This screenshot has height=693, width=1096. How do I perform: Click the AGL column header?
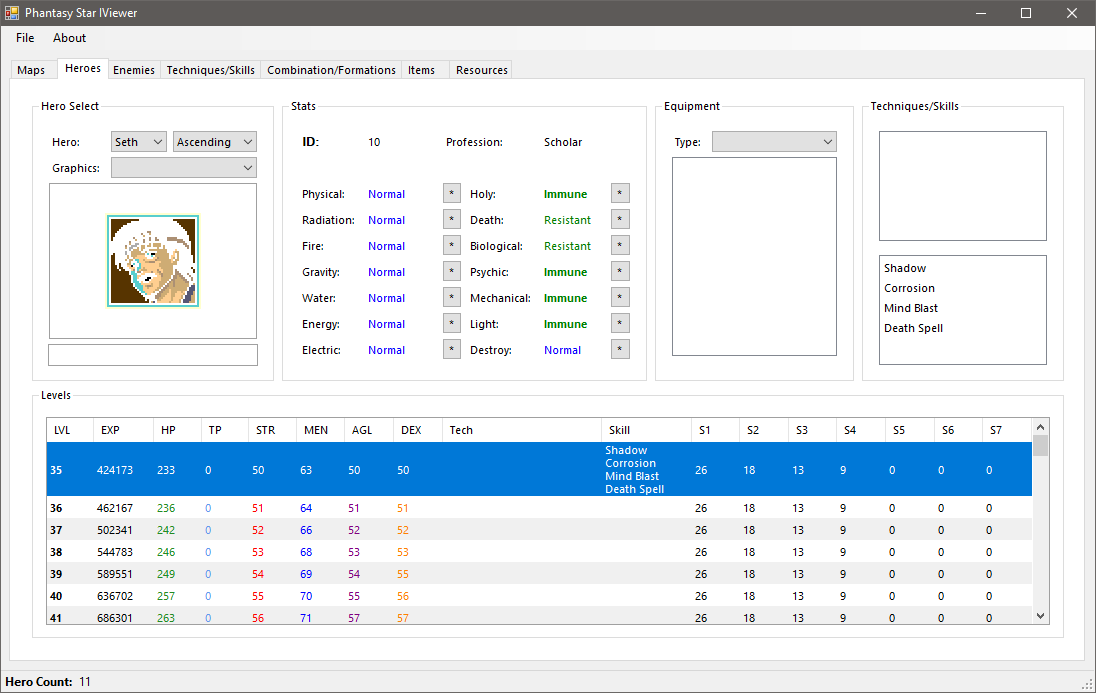point(369,430)
